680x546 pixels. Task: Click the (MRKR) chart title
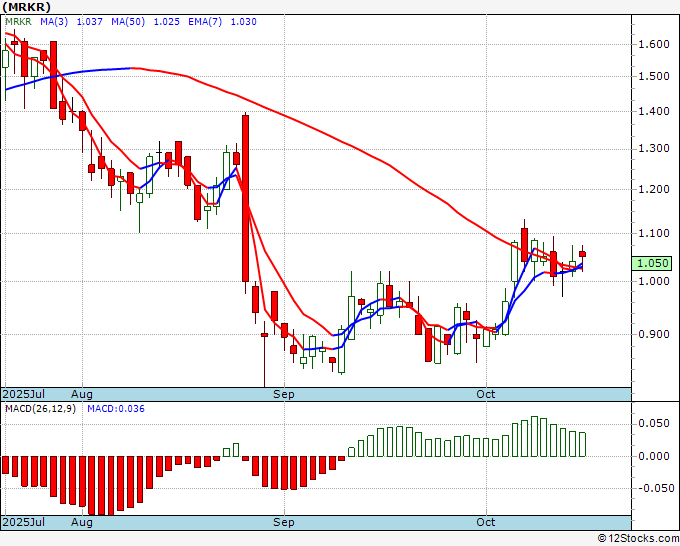[26, 7]
